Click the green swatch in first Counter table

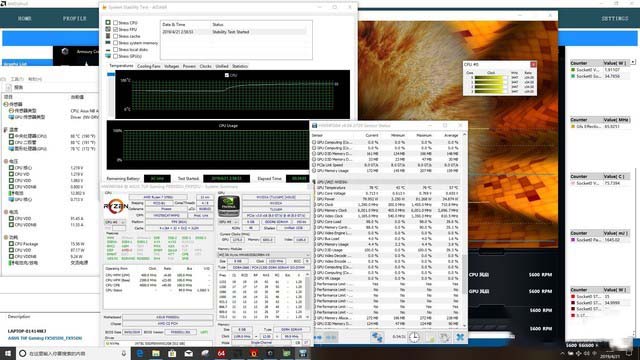click(x=573, y=70)
